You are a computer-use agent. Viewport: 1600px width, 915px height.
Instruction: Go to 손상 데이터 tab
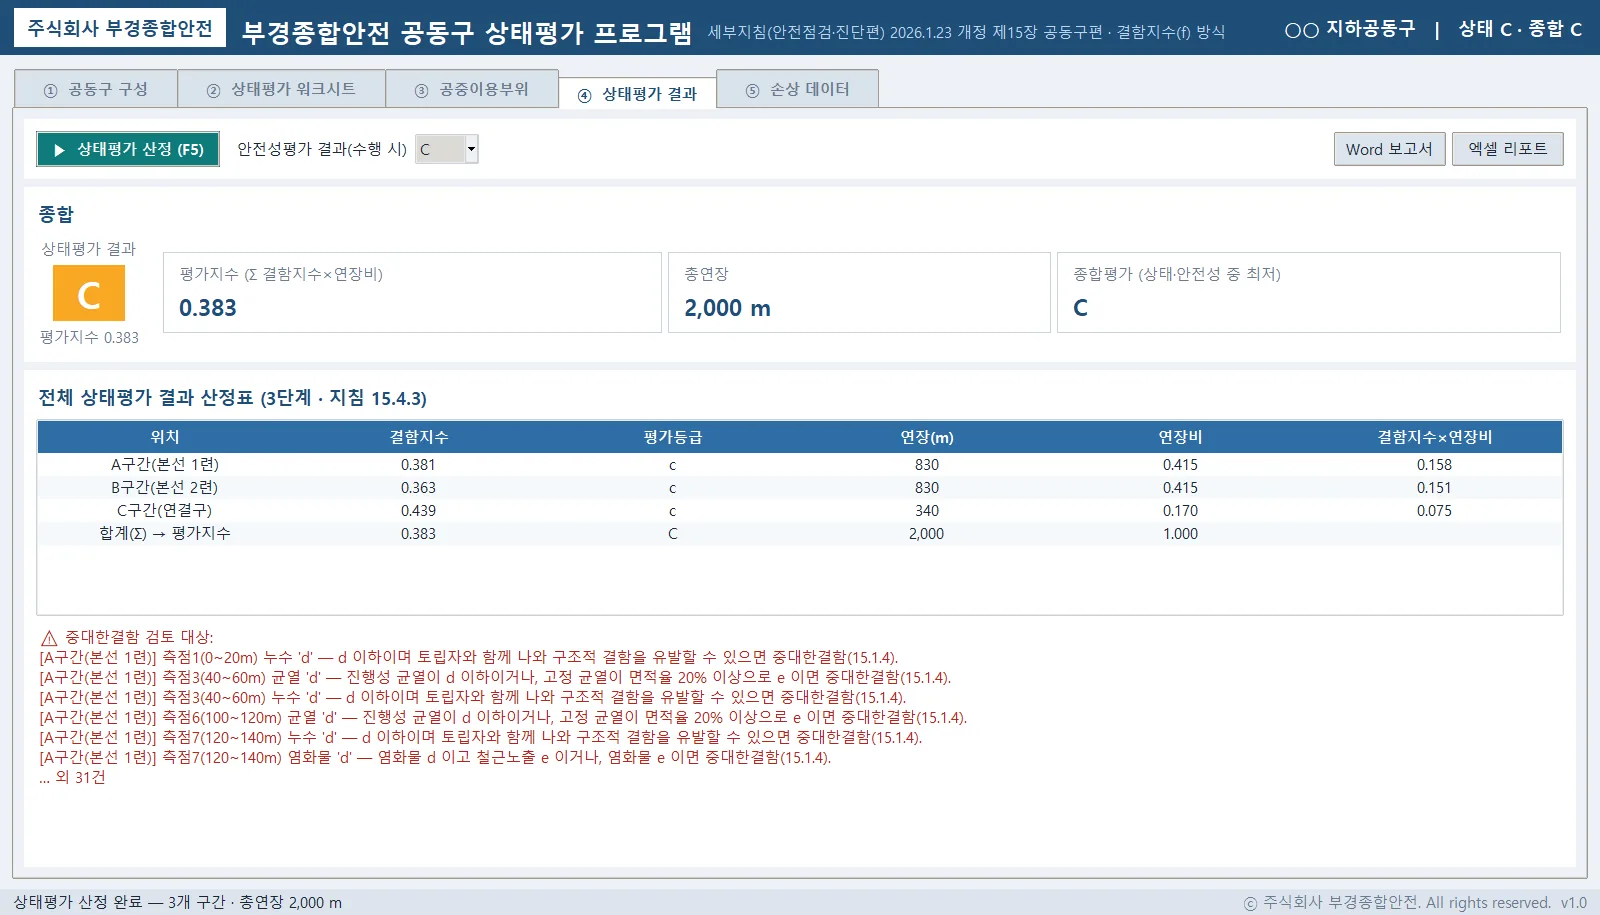(798, 89)
